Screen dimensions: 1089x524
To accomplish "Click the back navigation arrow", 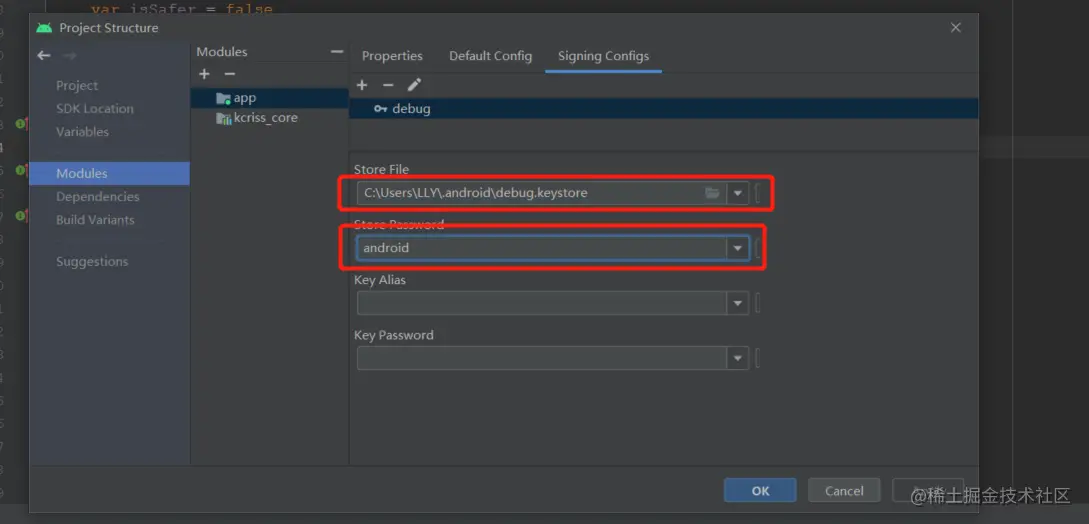I will point(44,56).
